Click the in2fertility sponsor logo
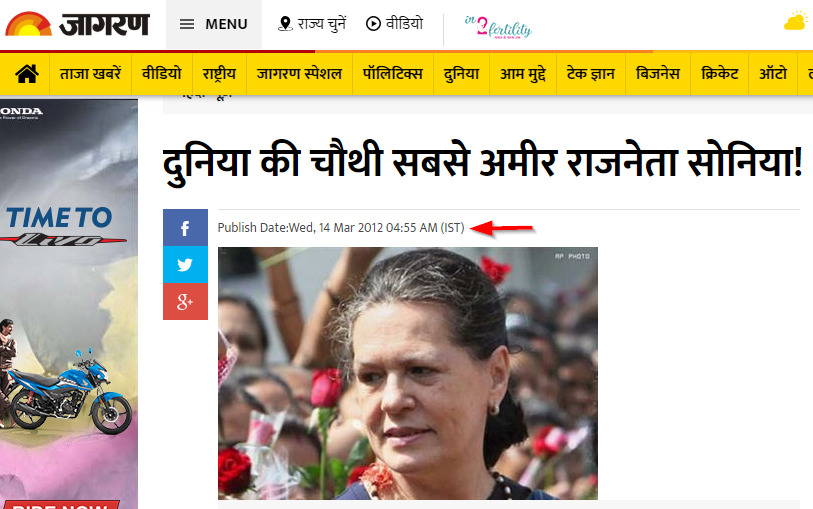 [x=498, y=27]
